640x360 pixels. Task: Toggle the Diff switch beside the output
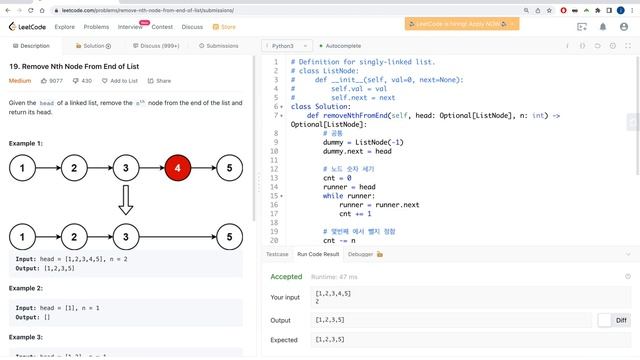[x=614, y=320]
